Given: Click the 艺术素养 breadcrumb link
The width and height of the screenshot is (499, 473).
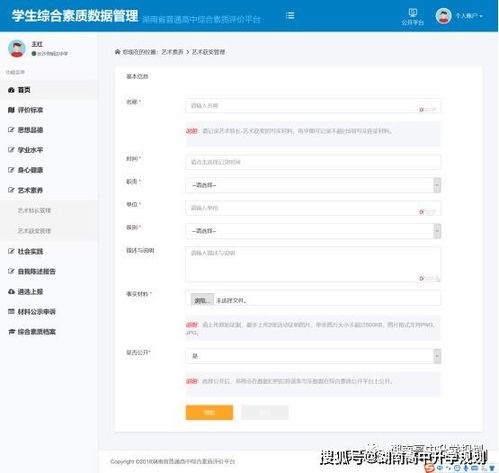Looking at the screenshot, I should point(172,52).
